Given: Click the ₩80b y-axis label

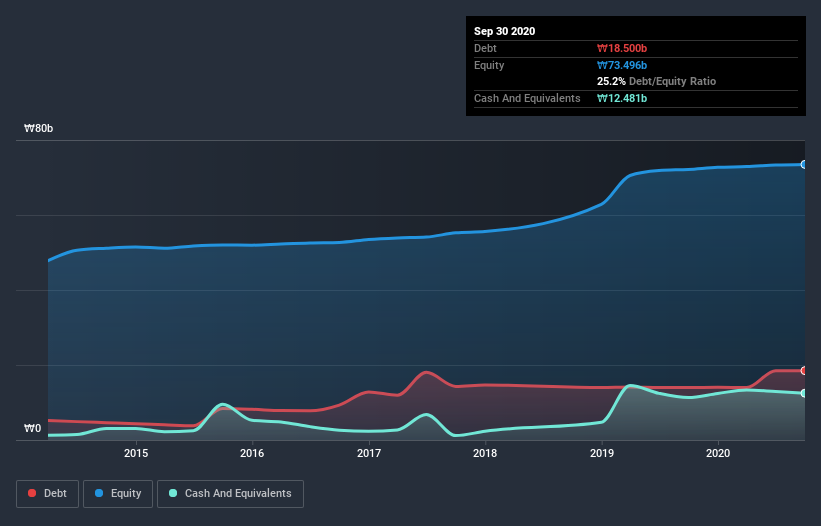Looking at the screenshot, I should [38, 129].
